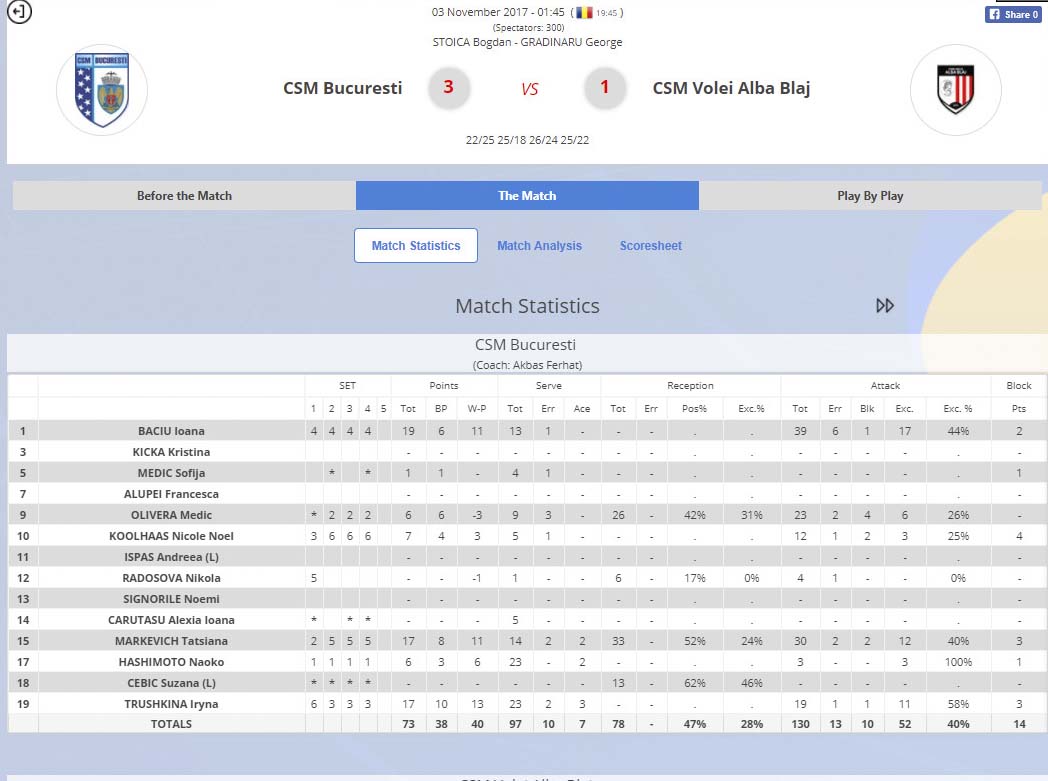Click player name ISPAS Andreea (L)
Image resolution: width=1048 pixels, height=781 pixels.
[171, 557]
